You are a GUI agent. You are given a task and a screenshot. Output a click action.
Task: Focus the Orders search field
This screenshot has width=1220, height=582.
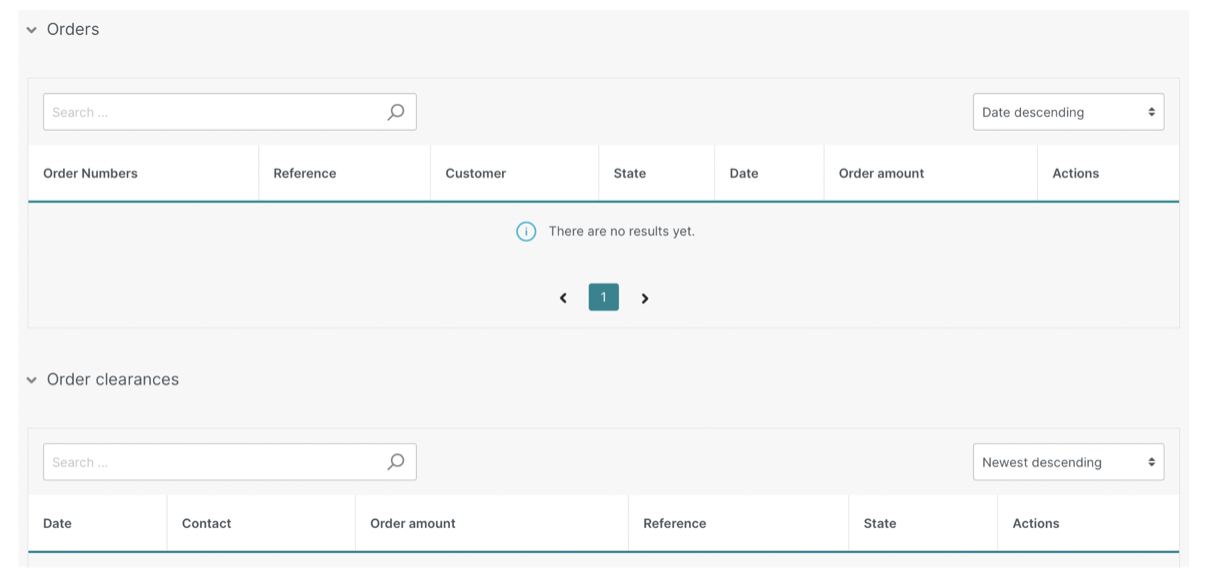230,112
